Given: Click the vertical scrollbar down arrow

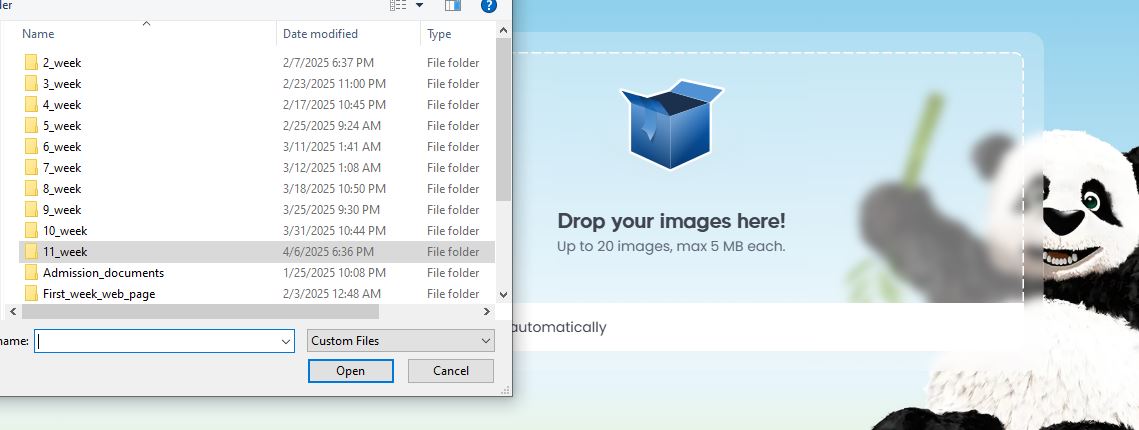Looking at the screenshot, I should [503, 294].
